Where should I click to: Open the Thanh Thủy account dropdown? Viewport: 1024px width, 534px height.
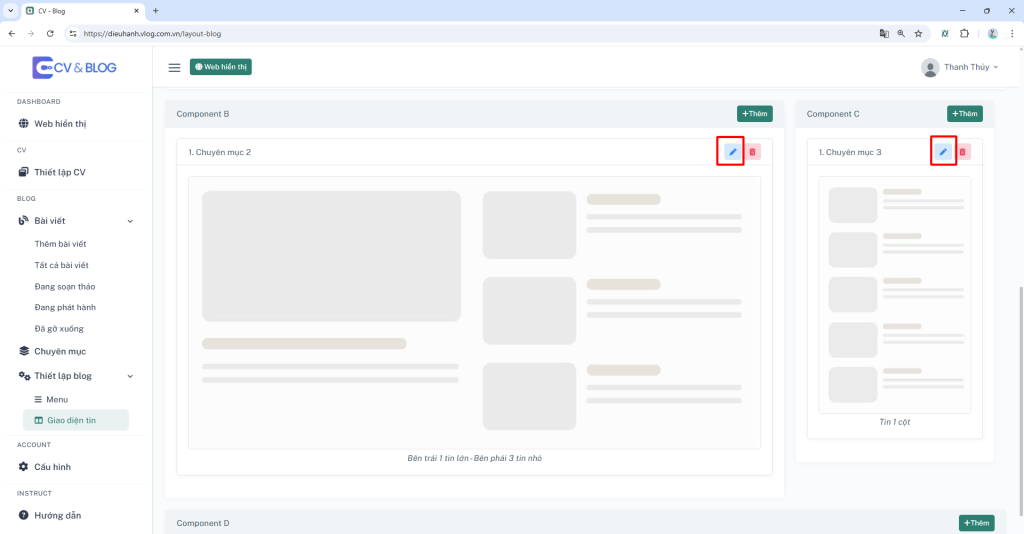pos(970,67)
